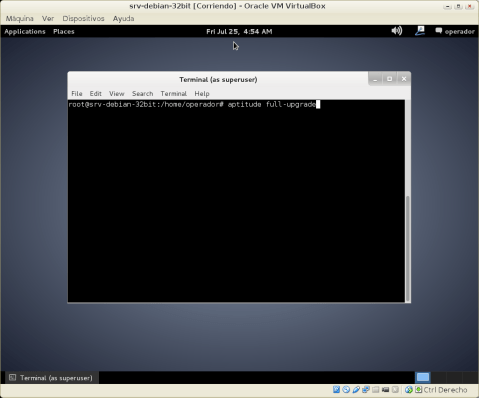Switch to the second workspace in the switcher
Image resolution: width=479 pixels, height=398 pixels.
(x=438, y=377)
